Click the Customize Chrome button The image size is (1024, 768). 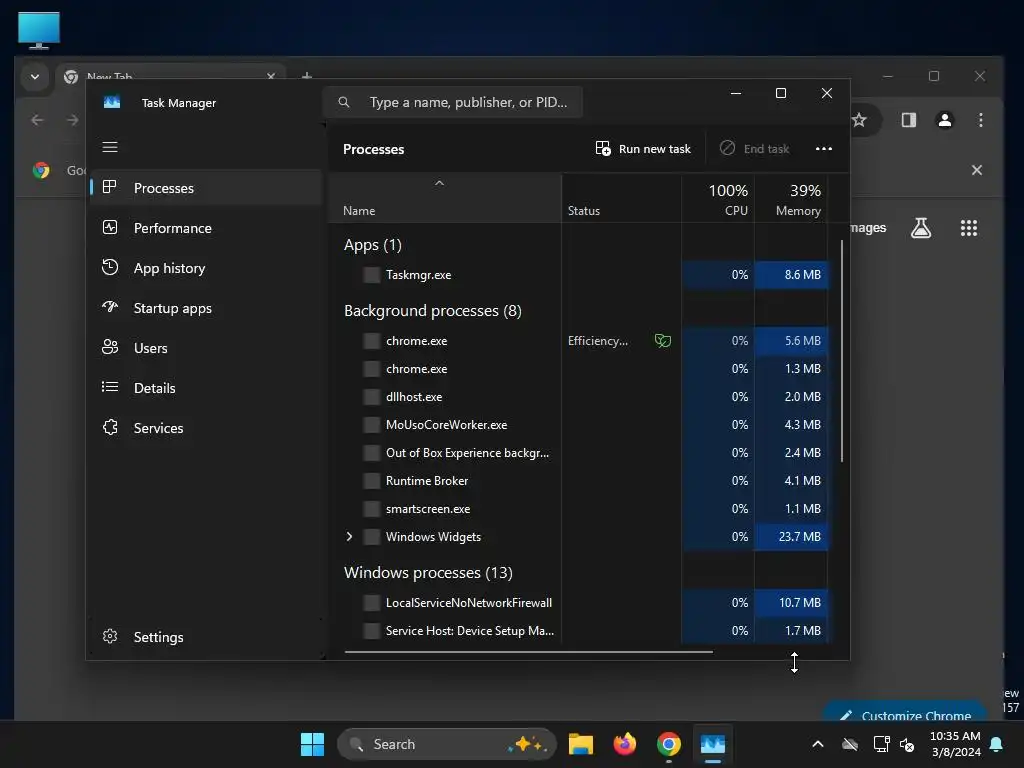[906, 713]
